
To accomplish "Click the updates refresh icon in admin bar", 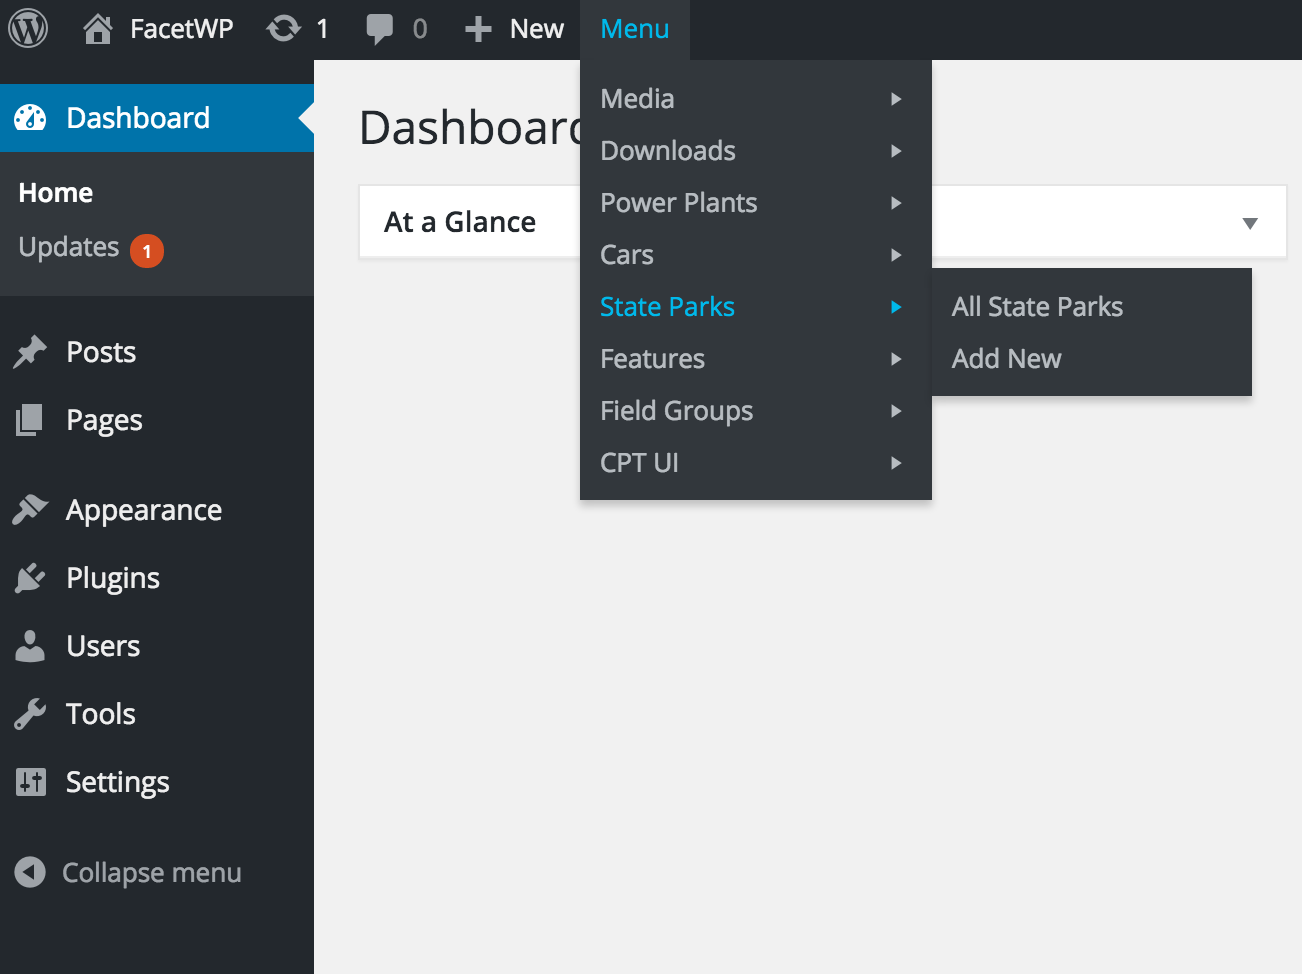I will (x=284, y=29).
